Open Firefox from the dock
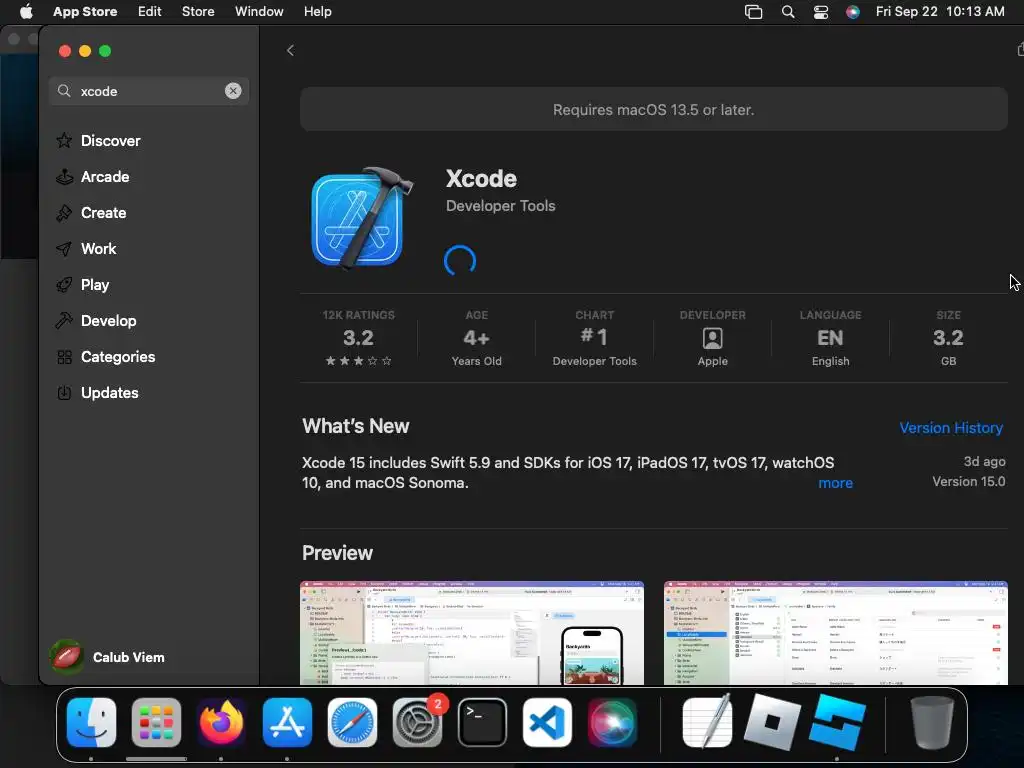 pyautogui.click(x=221, y=722)
